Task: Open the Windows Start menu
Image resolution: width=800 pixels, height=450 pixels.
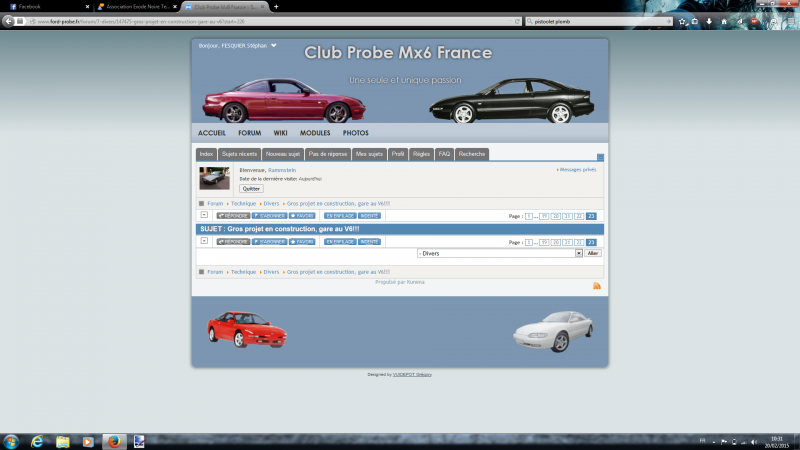Action: click(x=11, y=441)
